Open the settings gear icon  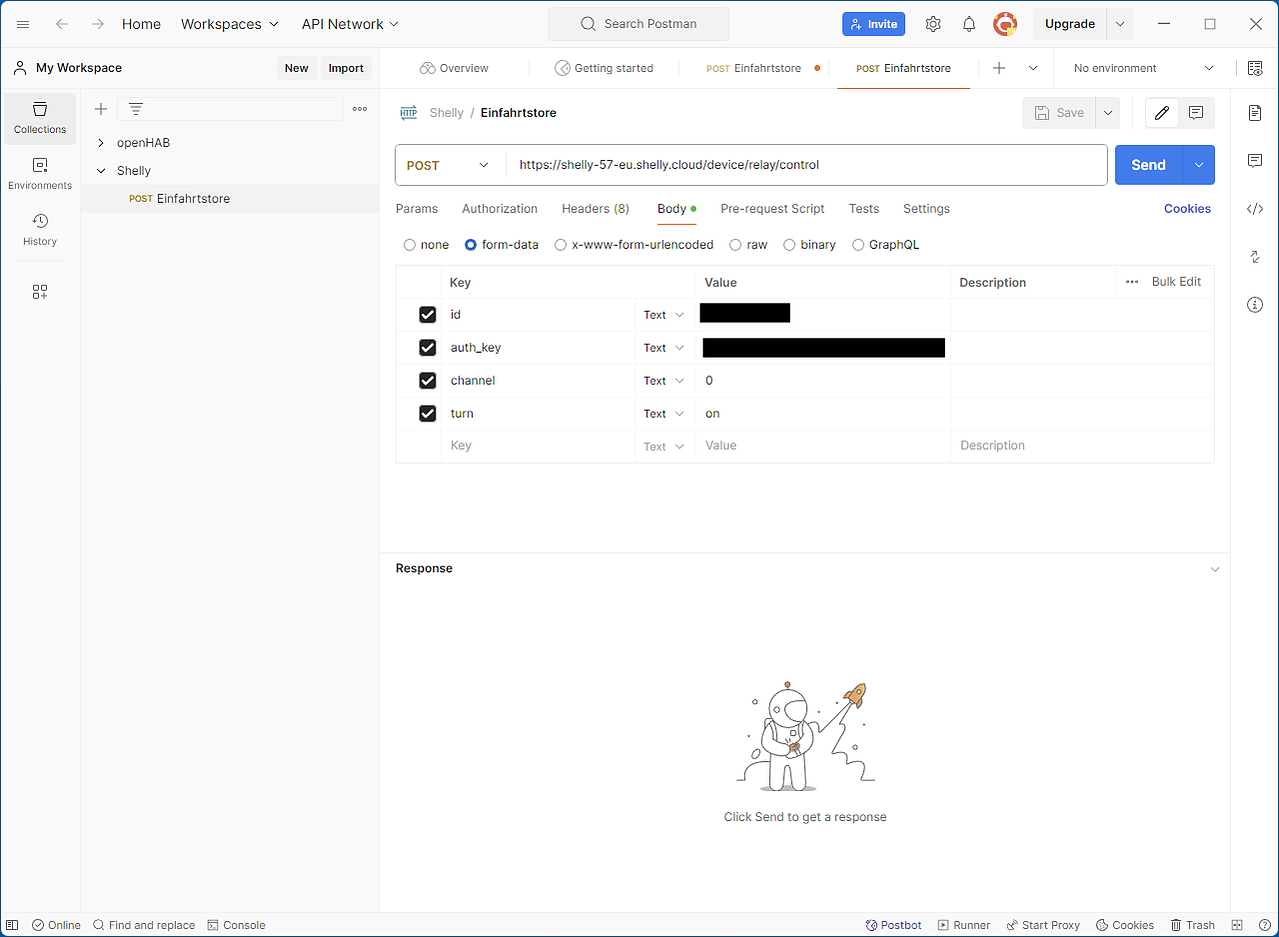click(x=933, y=24)
